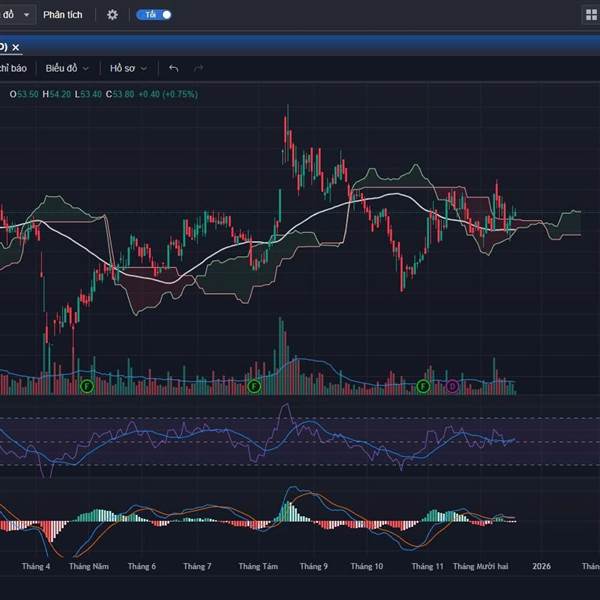Click the green F marker near Tháng 11
The height and width of the screenshot is (600, 600).
click(423, 385)
